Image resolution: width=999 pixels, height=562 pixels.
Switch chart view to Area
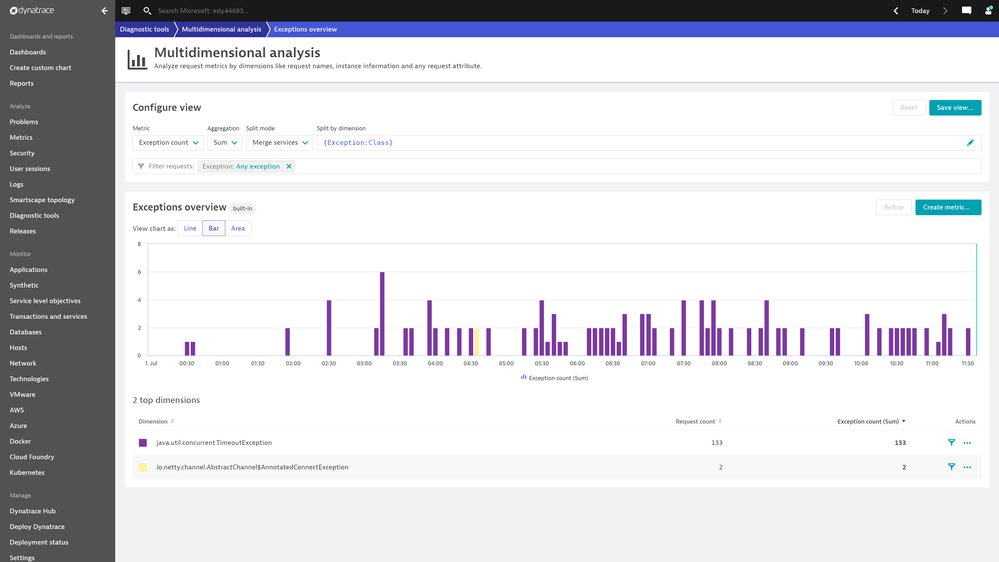[238, 228]
